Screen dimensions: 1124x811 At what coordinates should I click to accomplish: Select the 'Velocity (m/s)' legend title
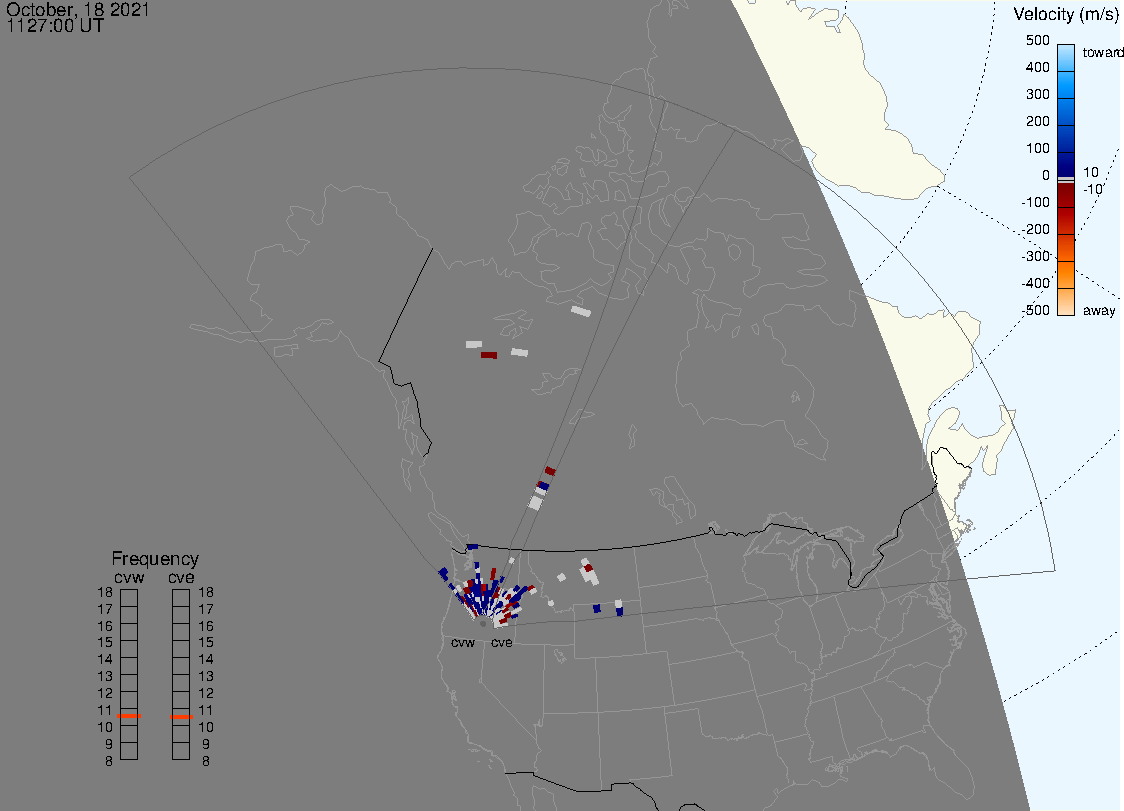pyautogui.click(x=1065, y=14)
